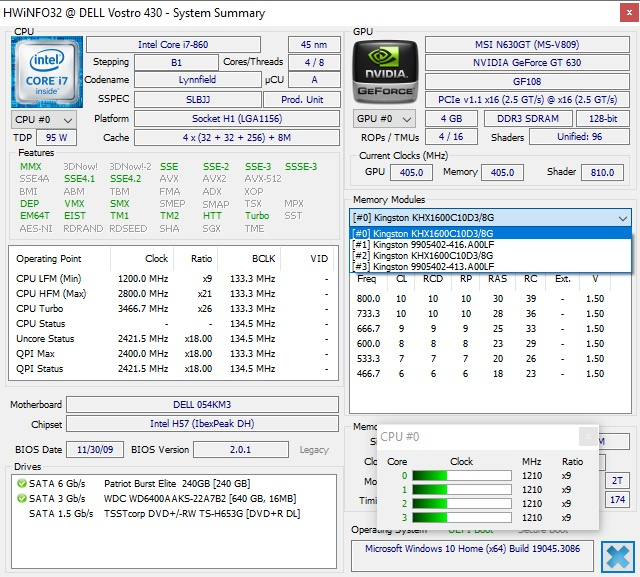The width and height of the screenshot is (640, 577).
Task: Collapse the Memory Modules combo box arrow
Action: click(622, 218)
